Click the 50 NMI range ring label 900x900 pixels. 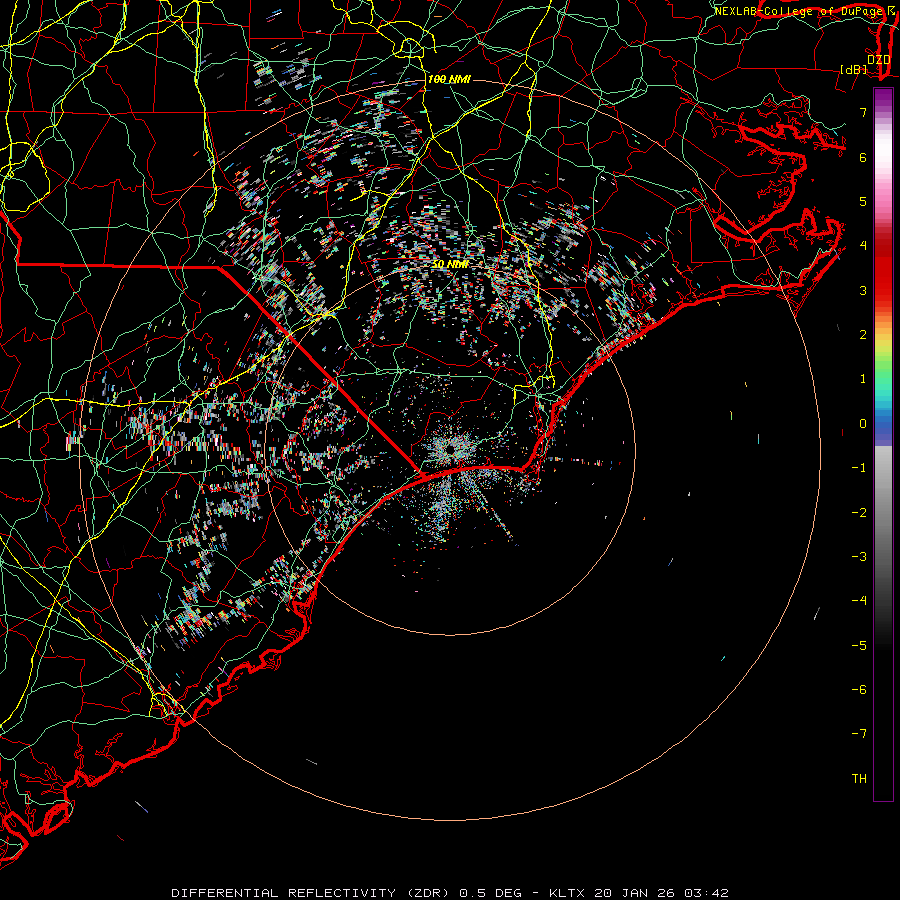(451, 264)
